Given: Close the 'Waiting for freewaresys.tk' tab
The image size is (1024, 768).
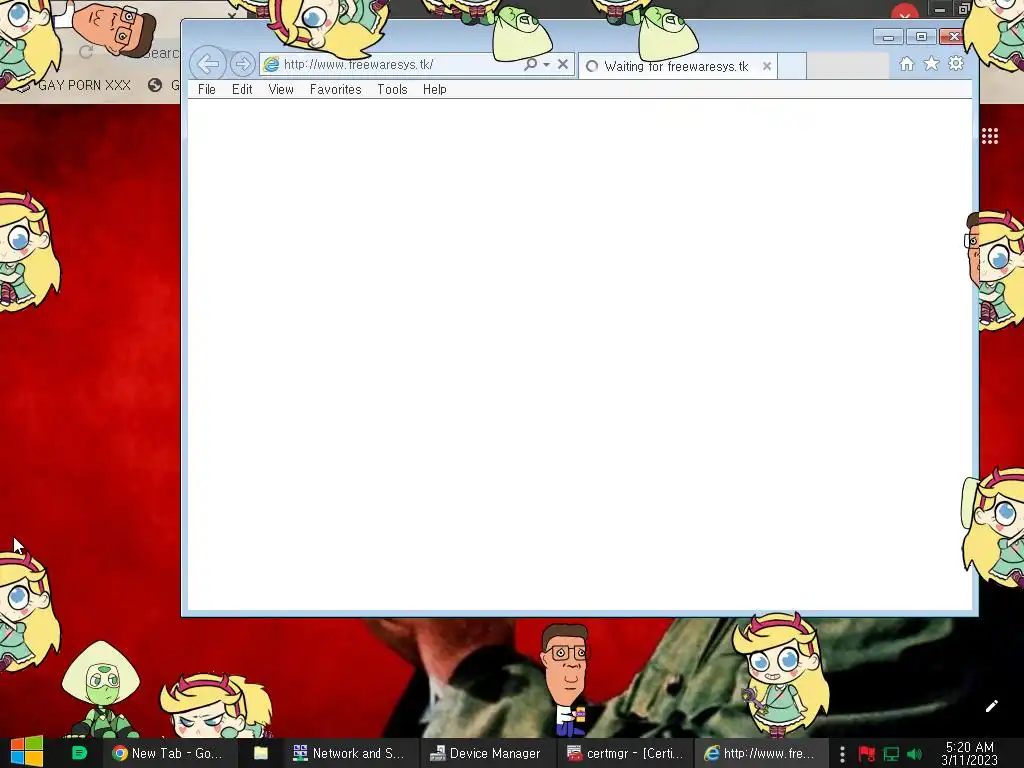Looking at the screenshot, I should (x=767, y=66).
